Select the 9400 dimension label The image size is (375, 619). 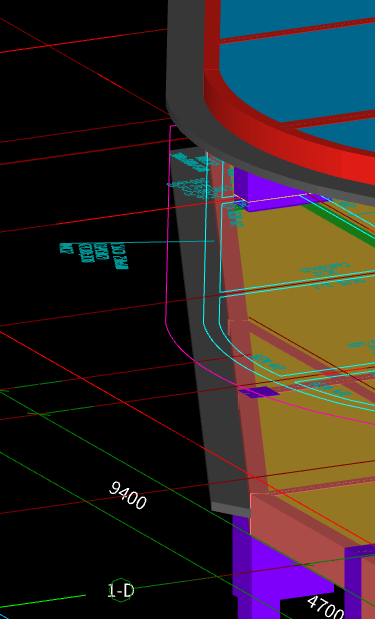[128, 495]
